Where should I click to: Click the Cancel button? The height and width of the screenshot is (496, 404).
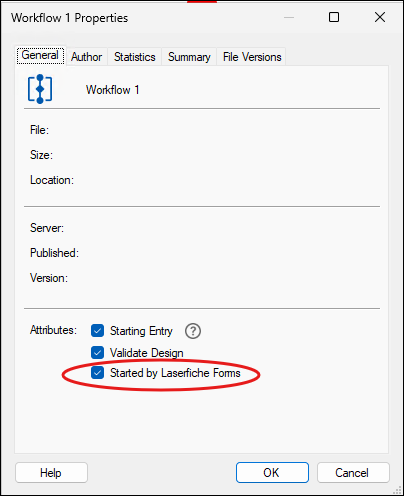pos(353,472)
